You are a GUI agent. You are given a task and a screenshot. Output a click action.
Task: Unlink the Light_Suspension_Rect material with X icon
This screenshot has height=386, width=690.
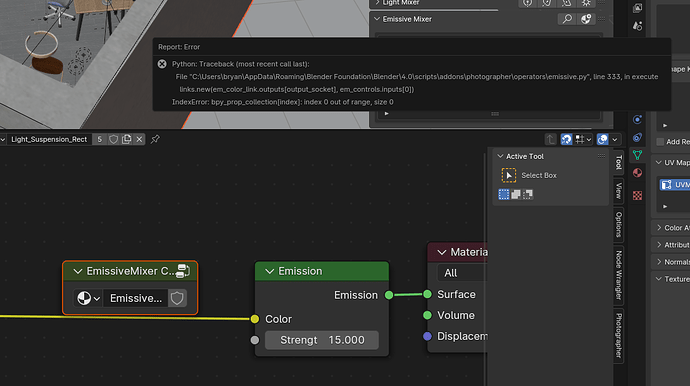coord(139,140)
